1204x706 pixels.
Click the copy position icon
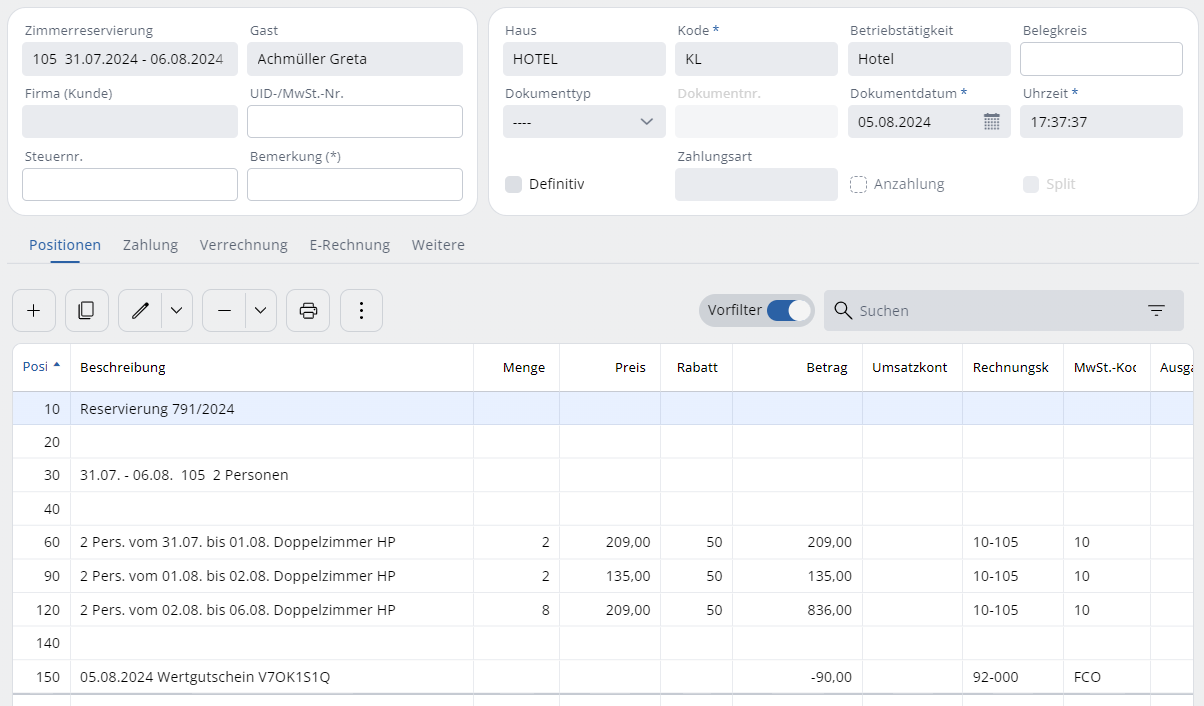[x=87, y=311]
